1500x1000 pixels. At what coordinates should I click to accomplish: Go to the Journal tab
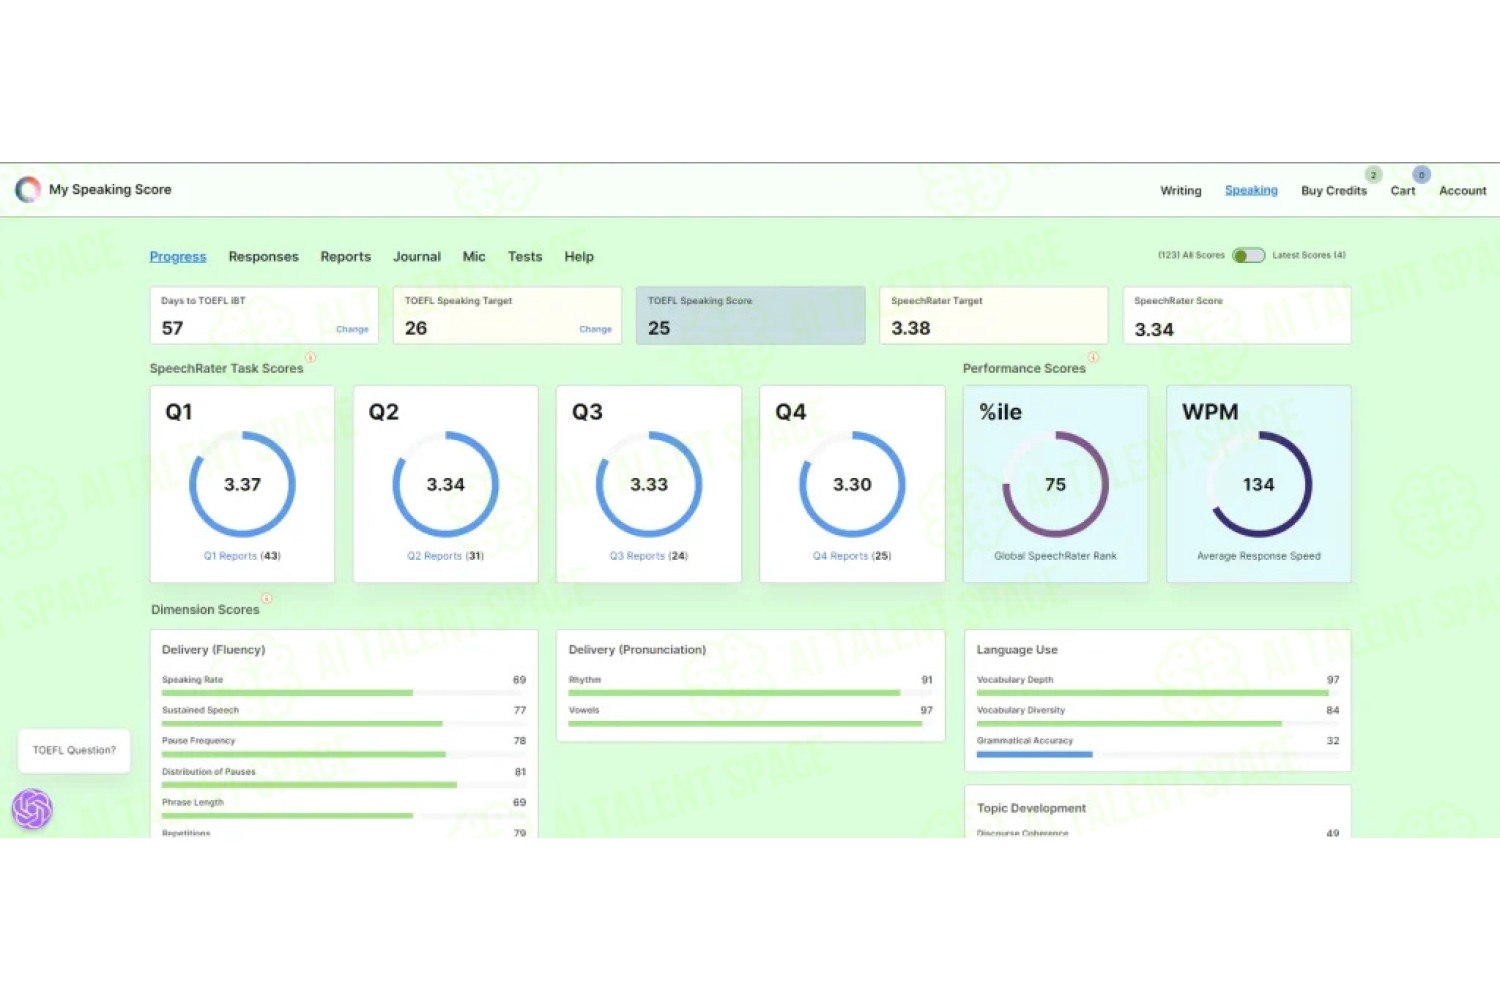point(417,257)
